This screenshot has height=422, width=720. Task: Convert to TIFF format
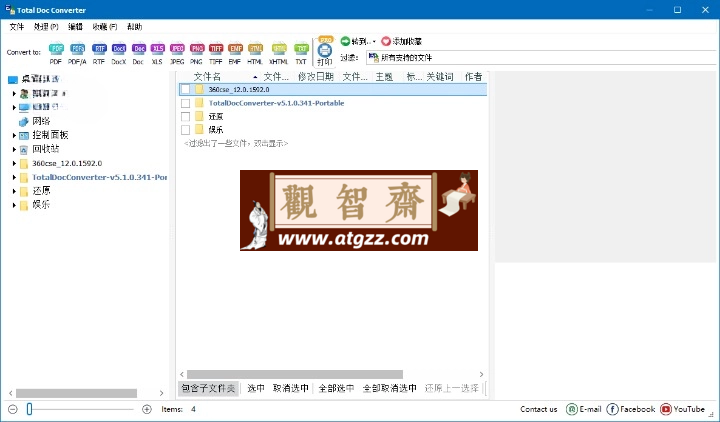point(216,49)
